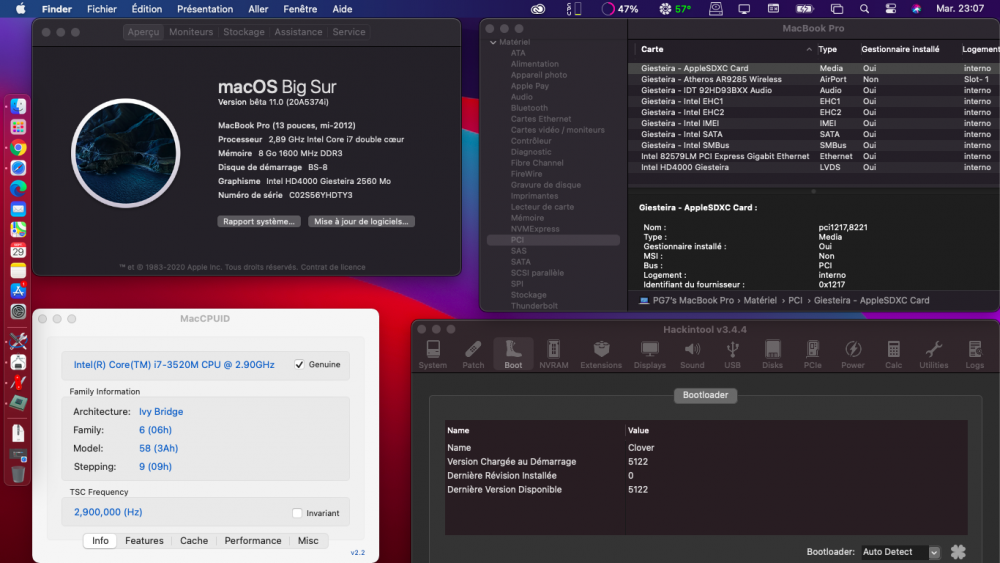Screen dimensions: 1000x563
Task: Click the Bootloader segment button in Hackintool
Action: click(705, 395)
